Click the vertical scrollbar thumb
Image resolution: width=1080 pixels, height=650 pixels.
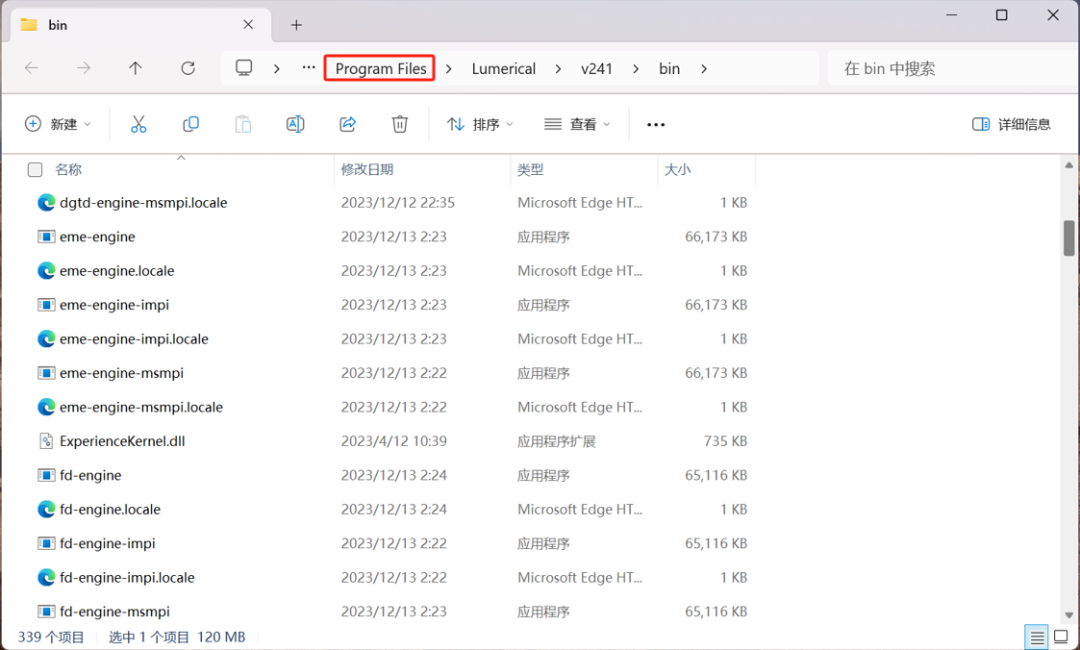(x=1068, y=238)
